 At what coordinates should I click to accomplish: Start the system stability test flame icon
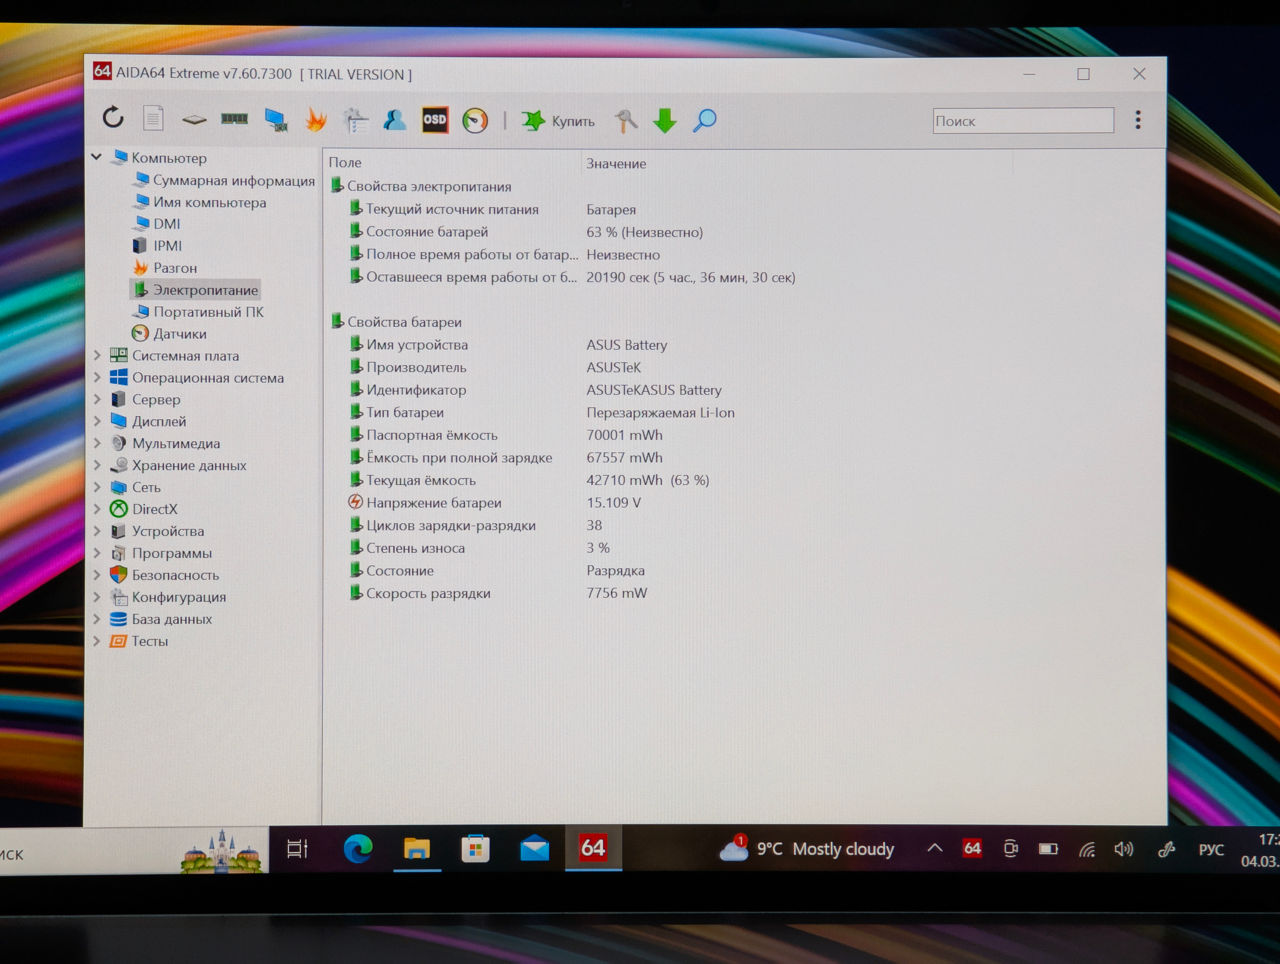point(316,120)
